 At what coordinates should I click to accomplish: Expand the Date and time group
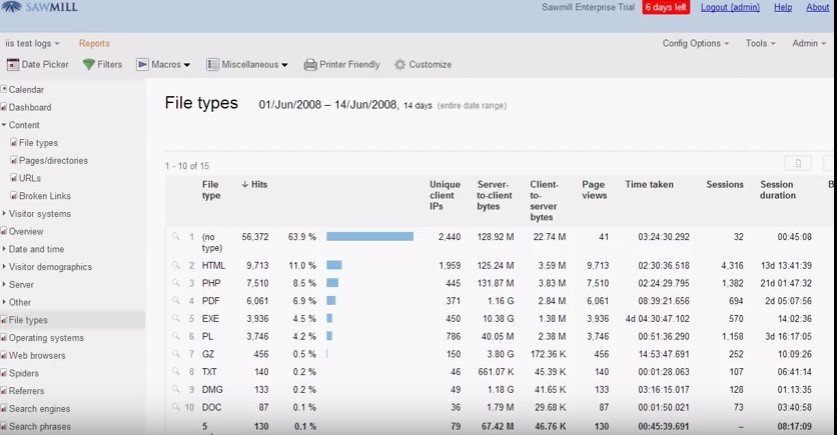tap(36, 250)
